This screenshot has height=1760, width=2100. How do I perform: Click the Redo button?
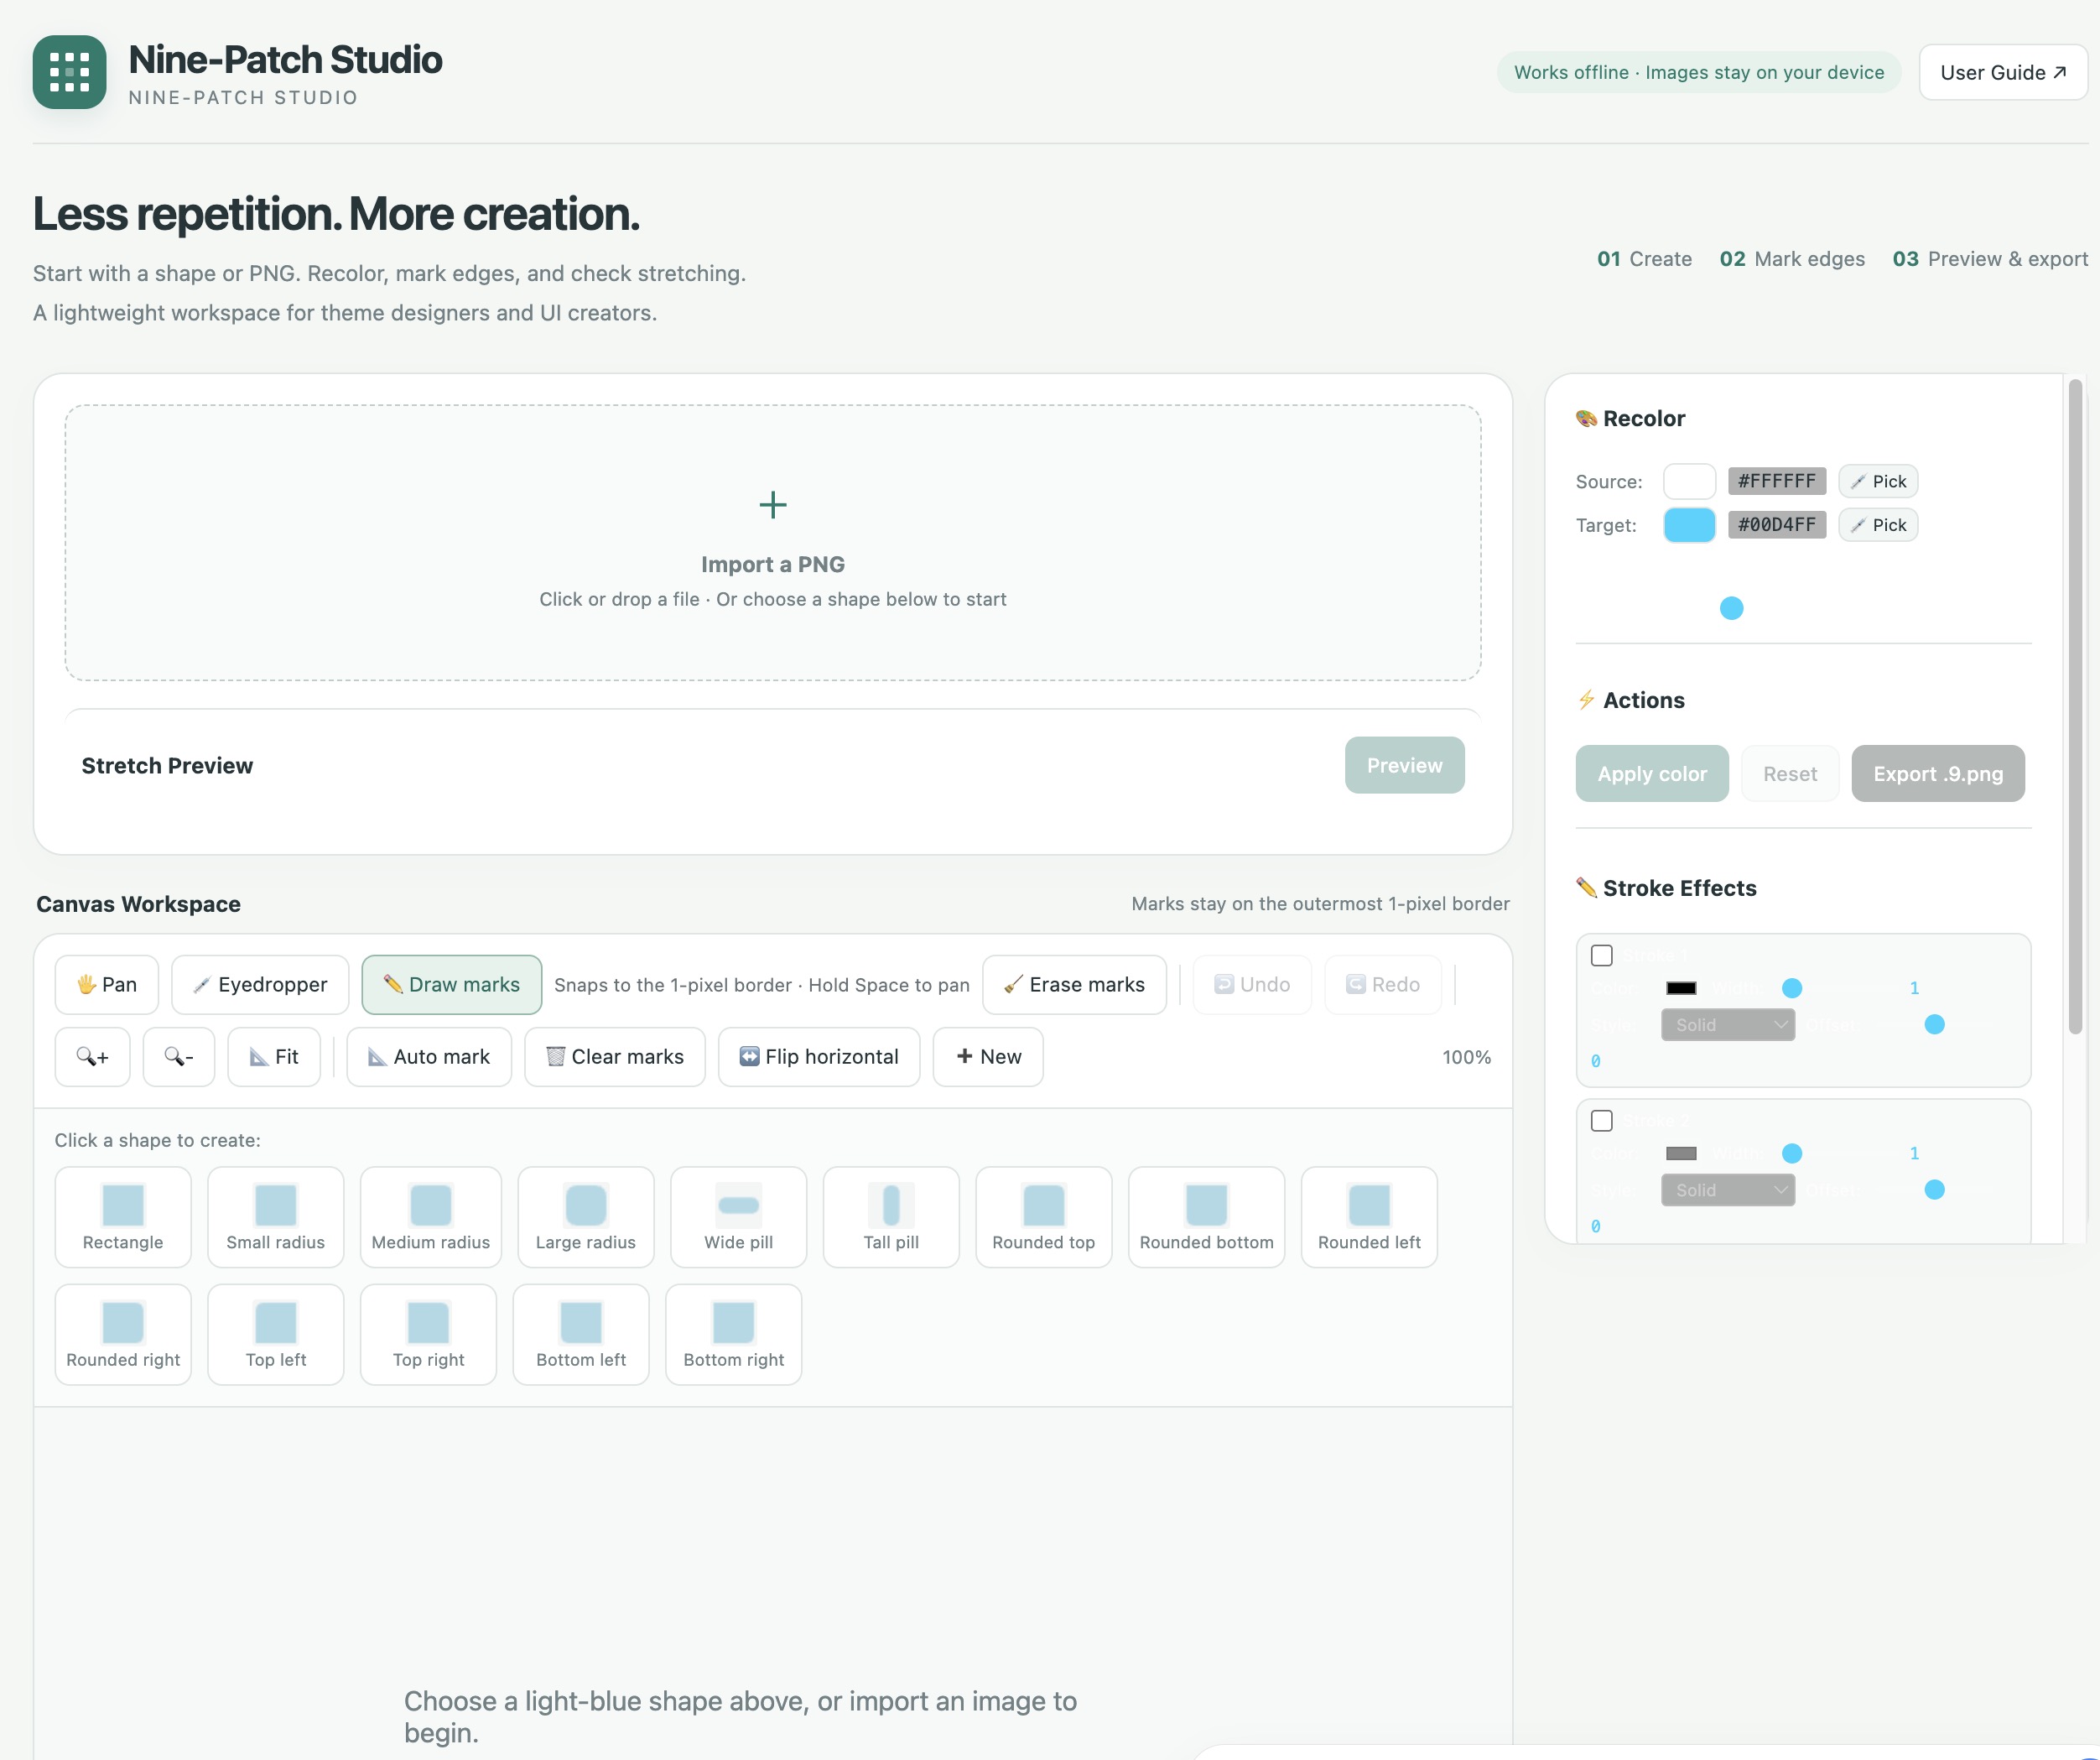(x=1383, y=985)
